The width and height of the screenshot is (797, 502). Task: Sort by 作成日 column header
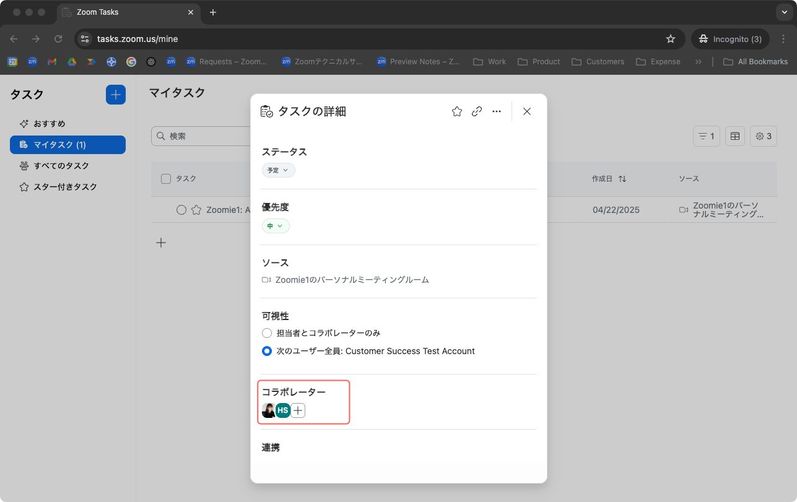pyautogui.click(x=608, y=179)
